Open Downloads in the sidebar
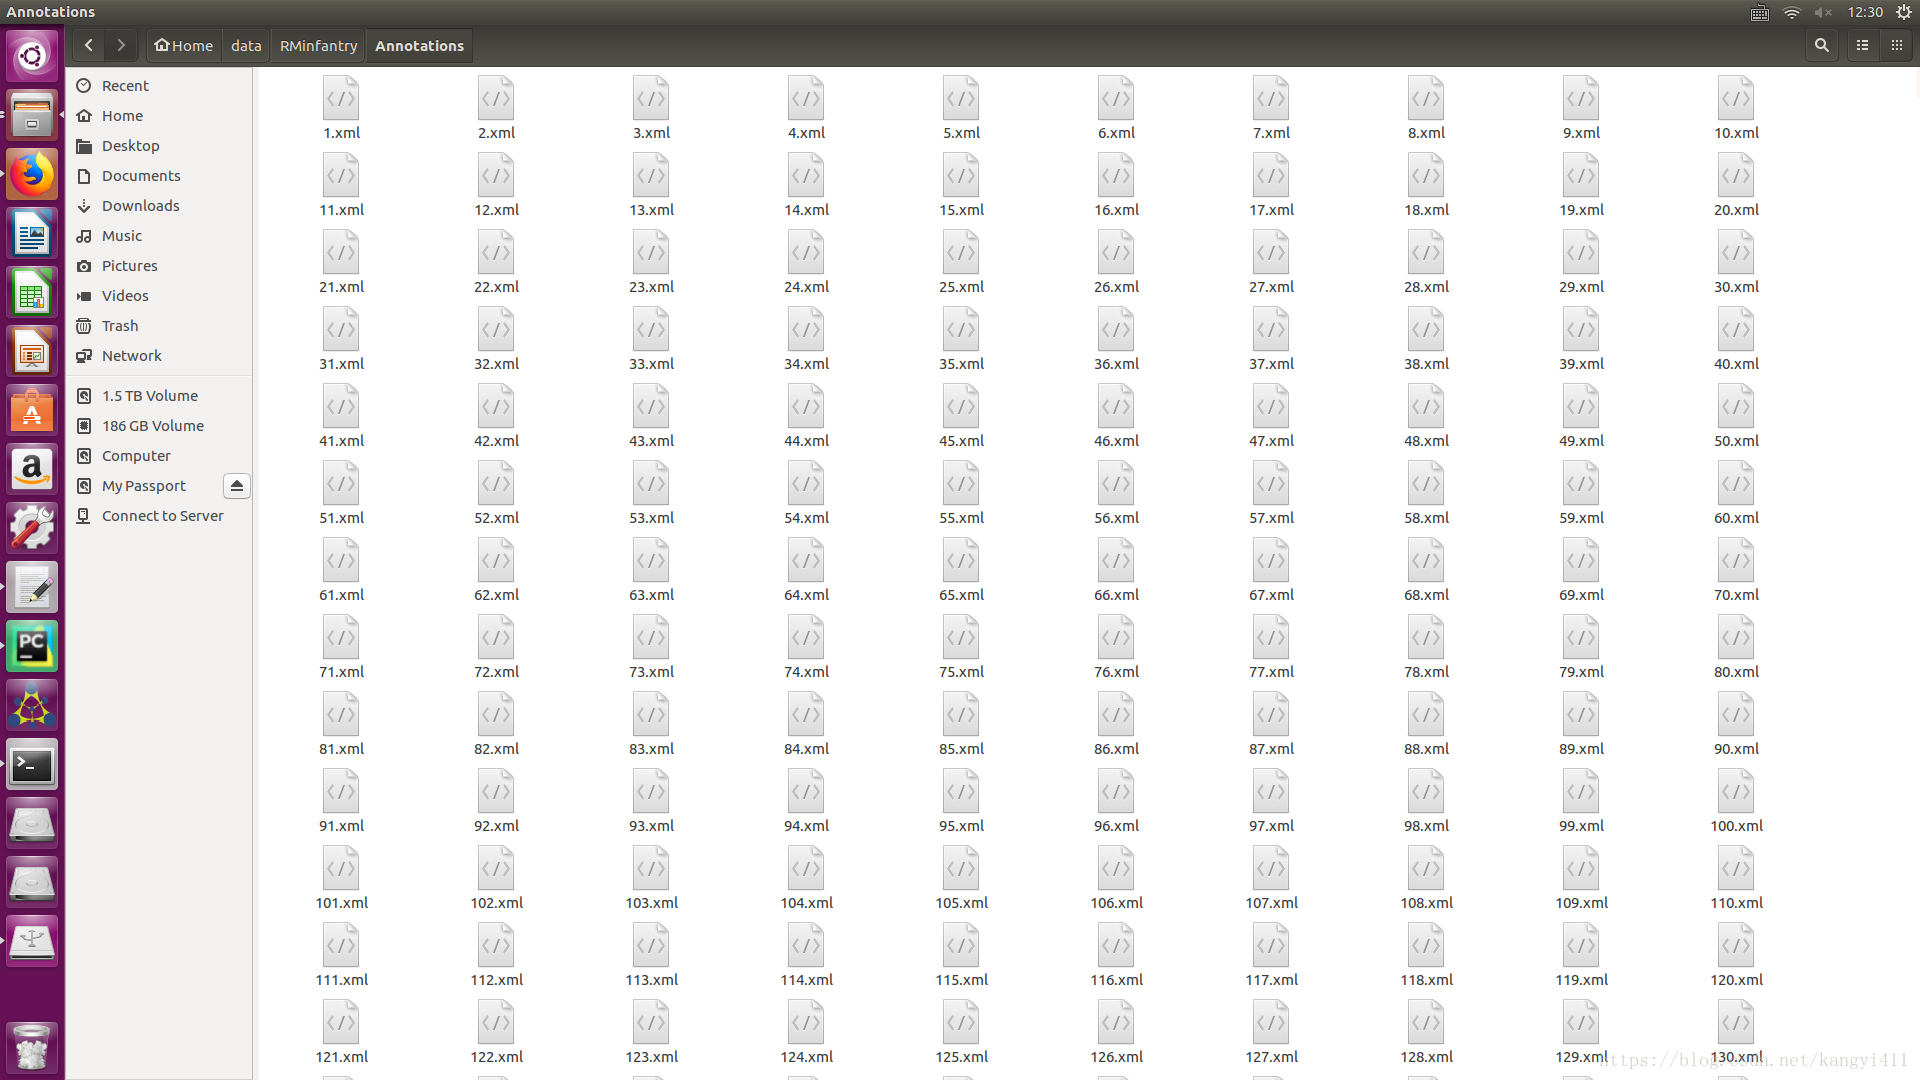The image size is (1920, 1080). (159, 206)
